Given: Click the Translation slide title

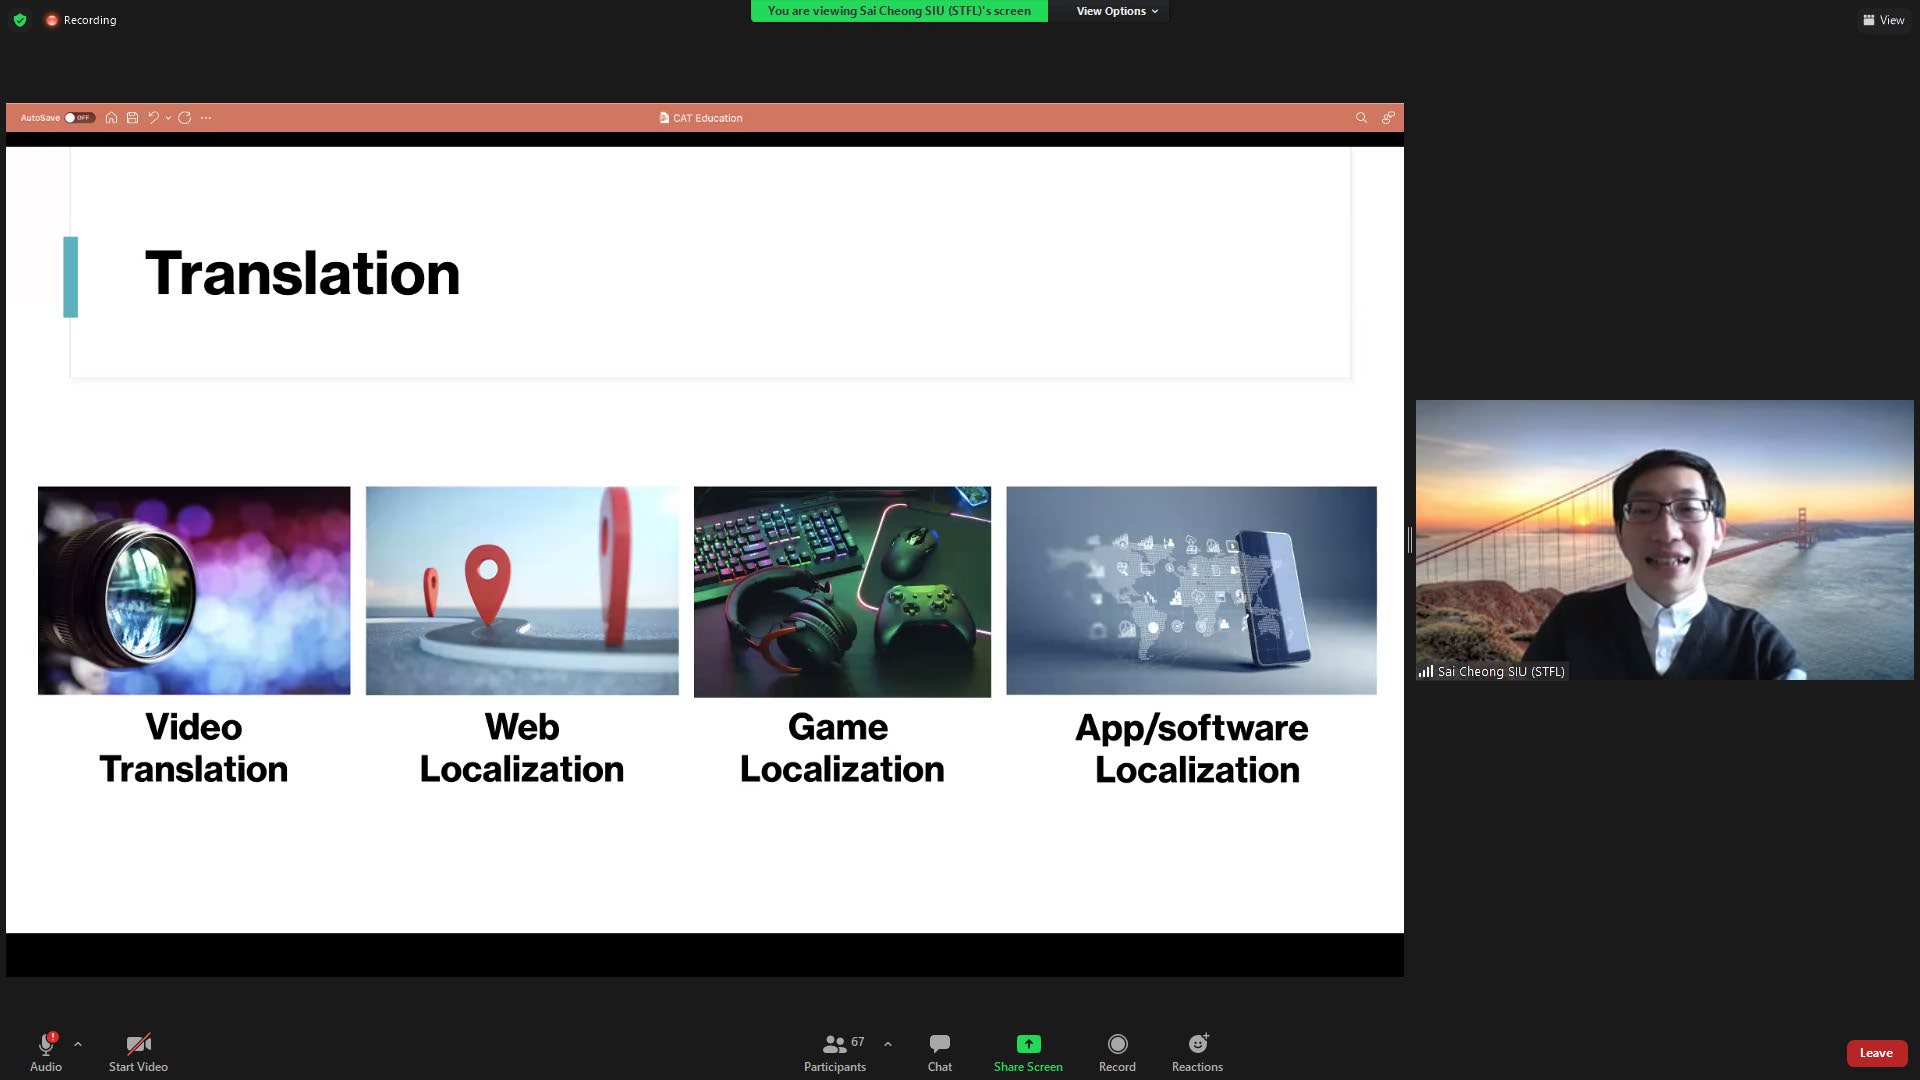Looking at the screenshot, I should [x=303, y=273].
